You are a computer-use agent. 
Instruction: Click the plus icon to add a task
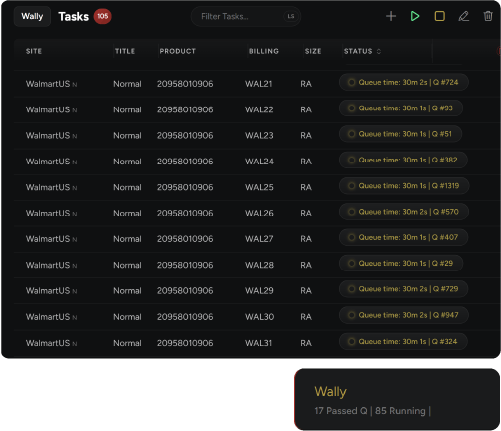(x=391, y=16)
